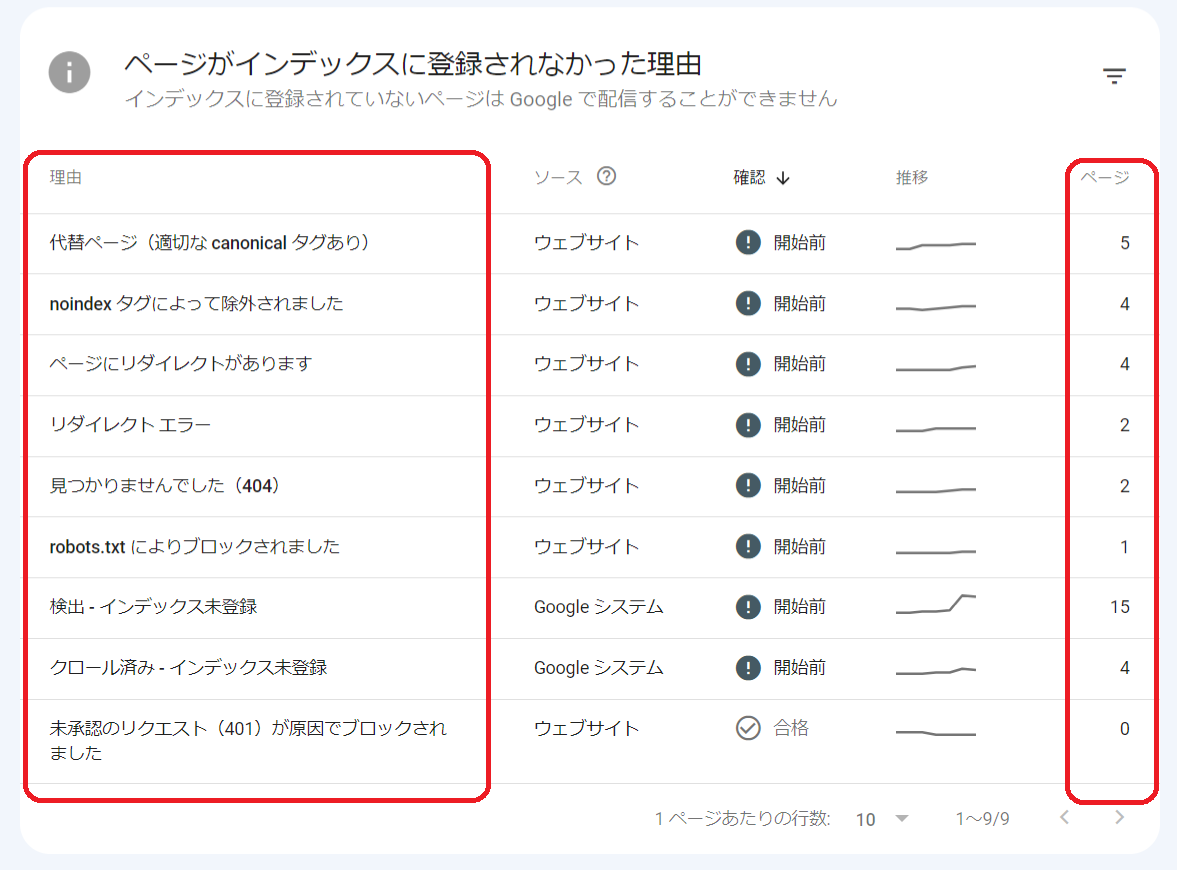Click status icon in ページにリダイレクトがあります row
Image resolution: width=1177 pixels, height=870 pixels.
[748, 364]
